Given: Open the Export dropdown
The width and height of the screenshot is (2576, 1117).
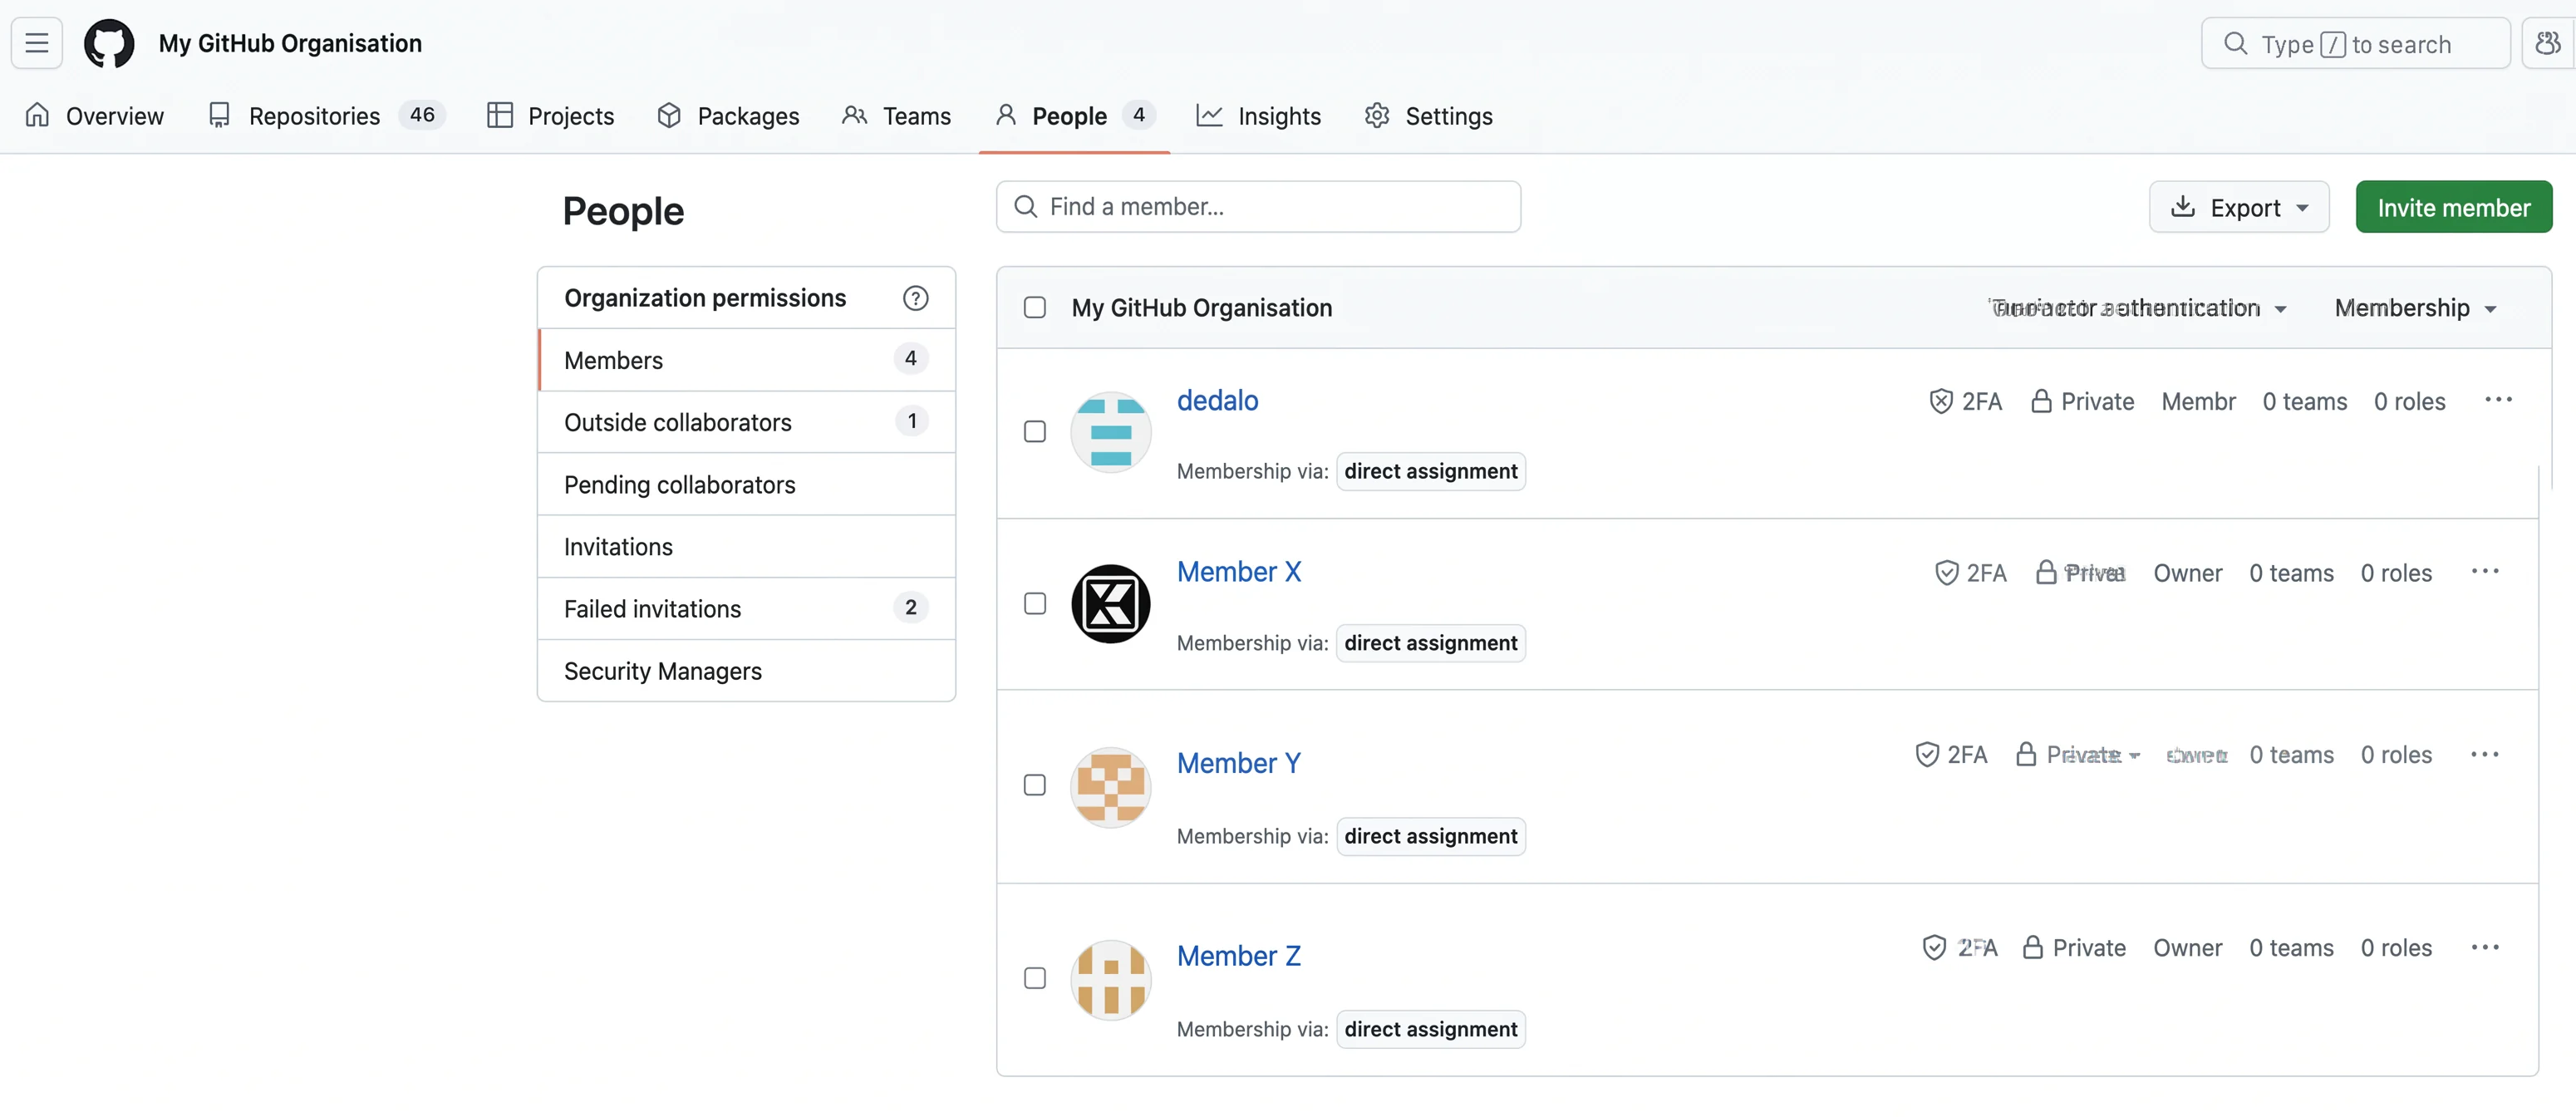Looking at the screenshot, I should pyautogui.click(x=2238, y=207).
